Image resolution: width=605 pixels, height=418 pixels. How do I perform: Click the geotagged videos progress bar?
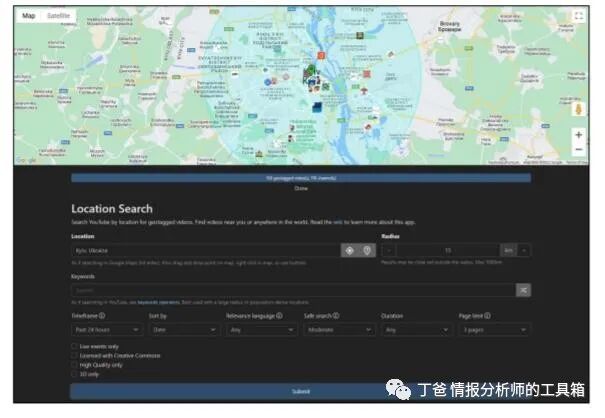301,178
